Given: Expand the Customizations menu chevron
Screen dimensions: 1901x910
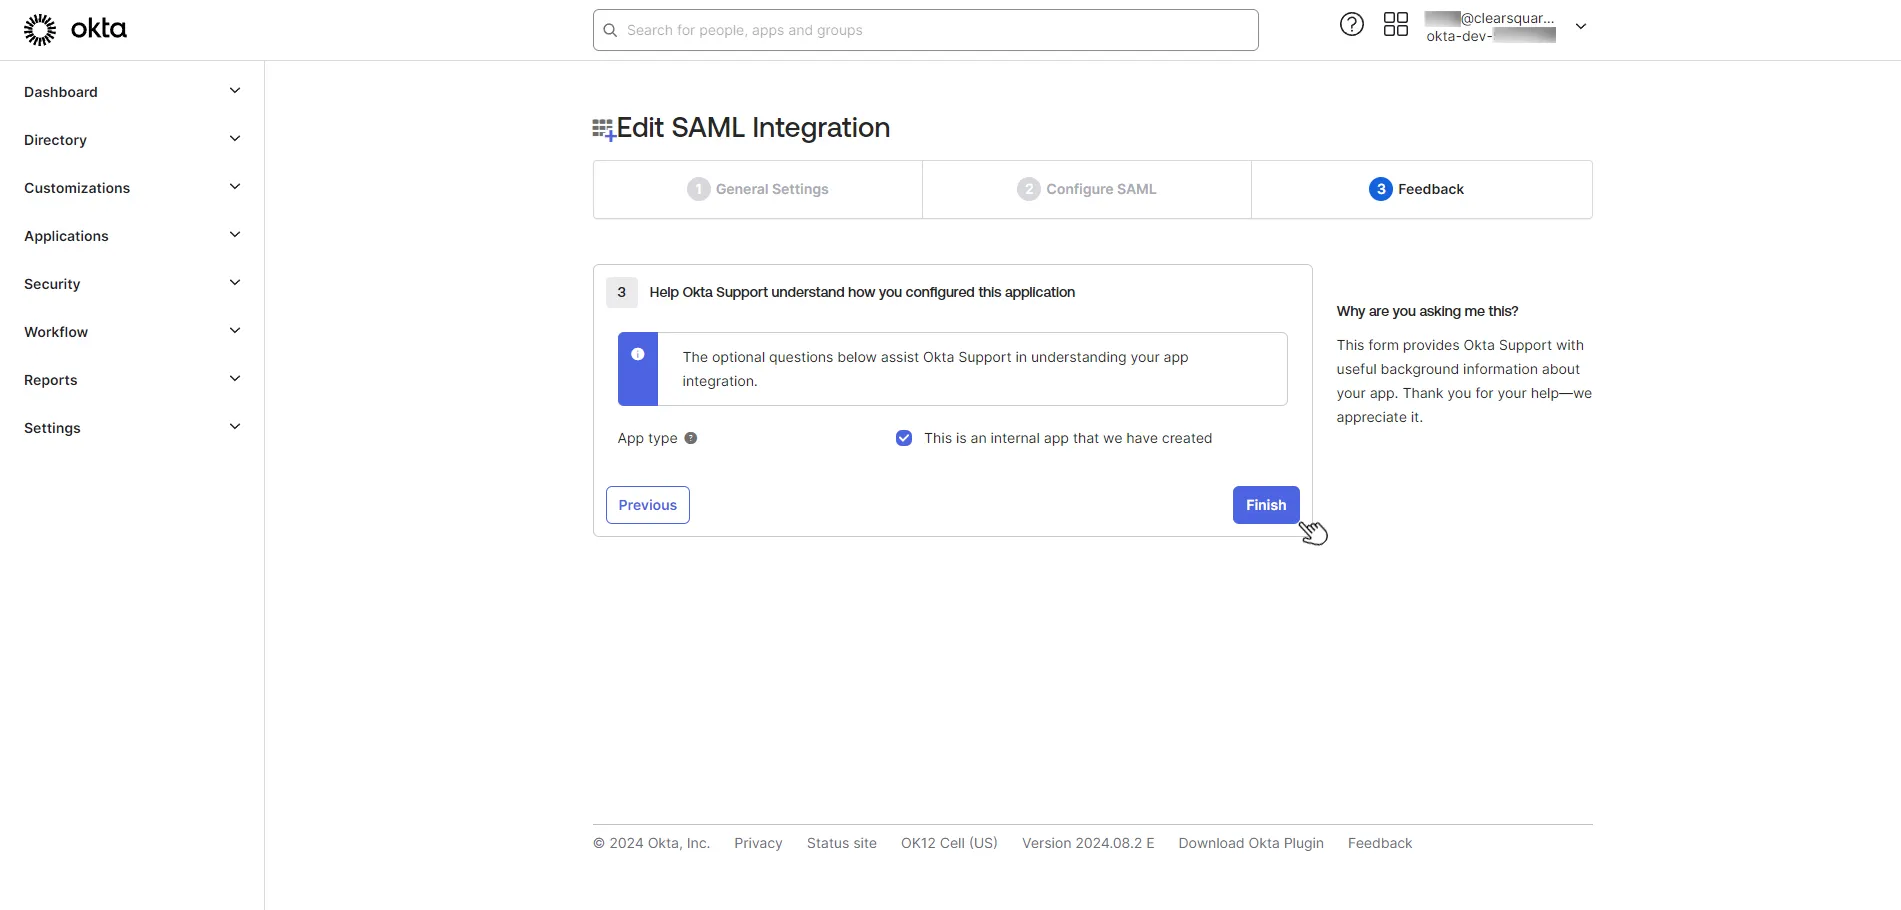Looking at the screenshot, I should tap(235, 187).
